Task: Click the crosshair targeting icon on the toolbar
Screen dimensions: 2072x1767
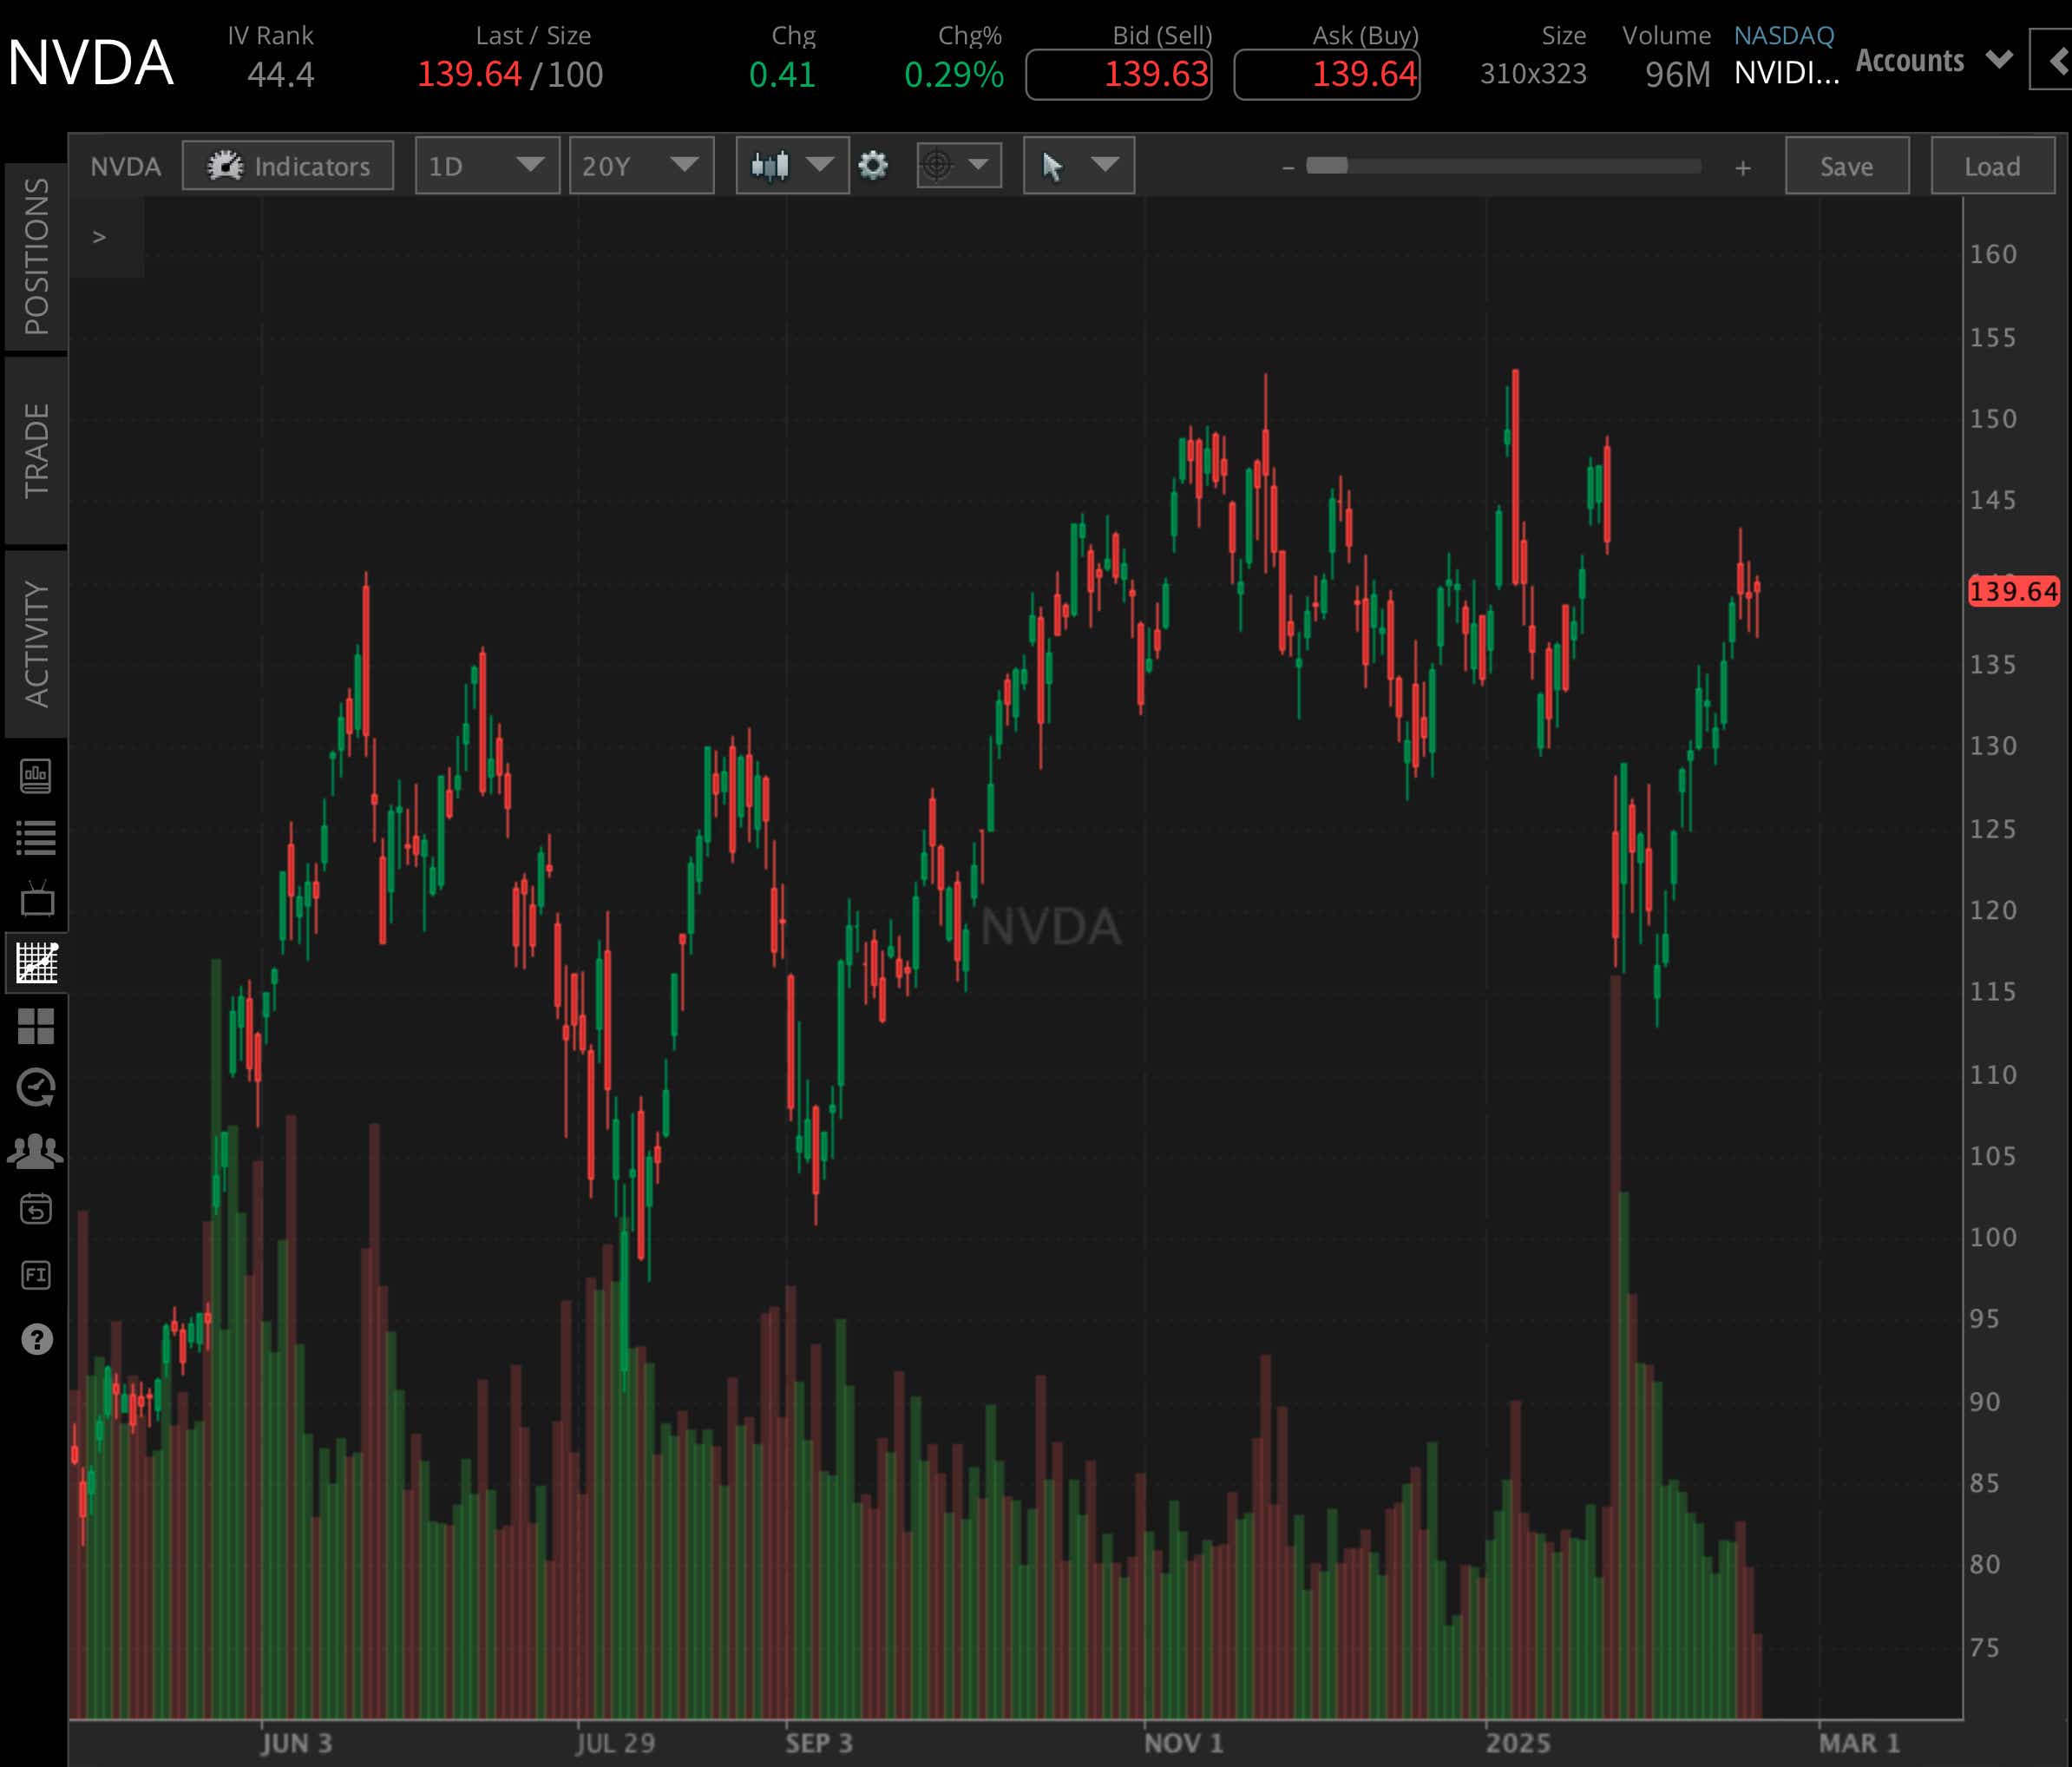Action: point(937,166)
